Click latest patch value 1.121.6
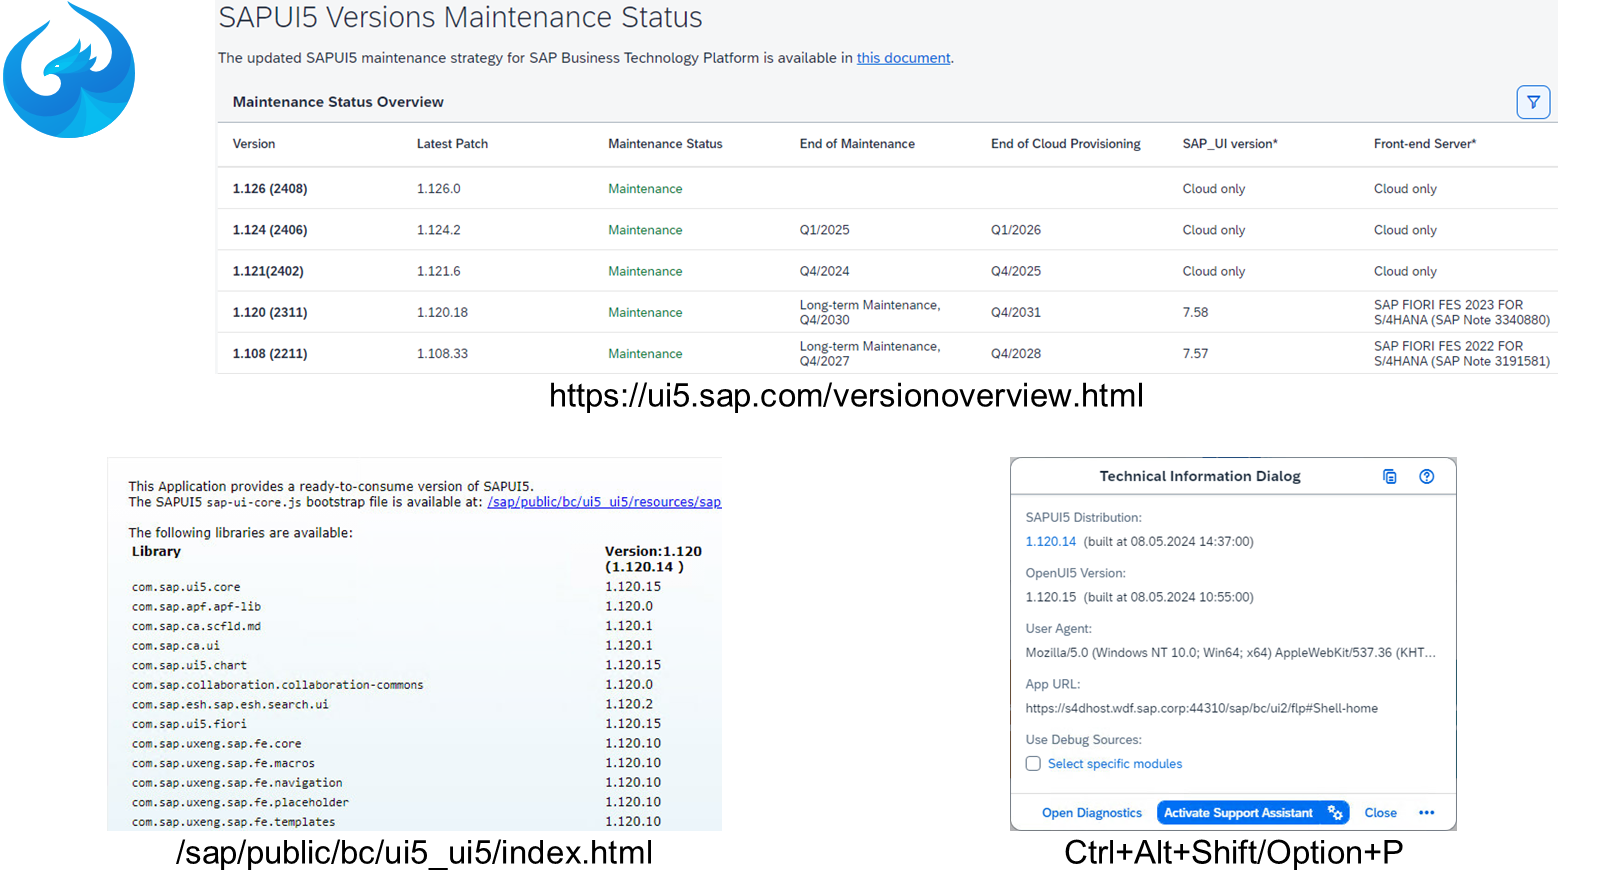The image size is (1600, 870). coord(439,271)
